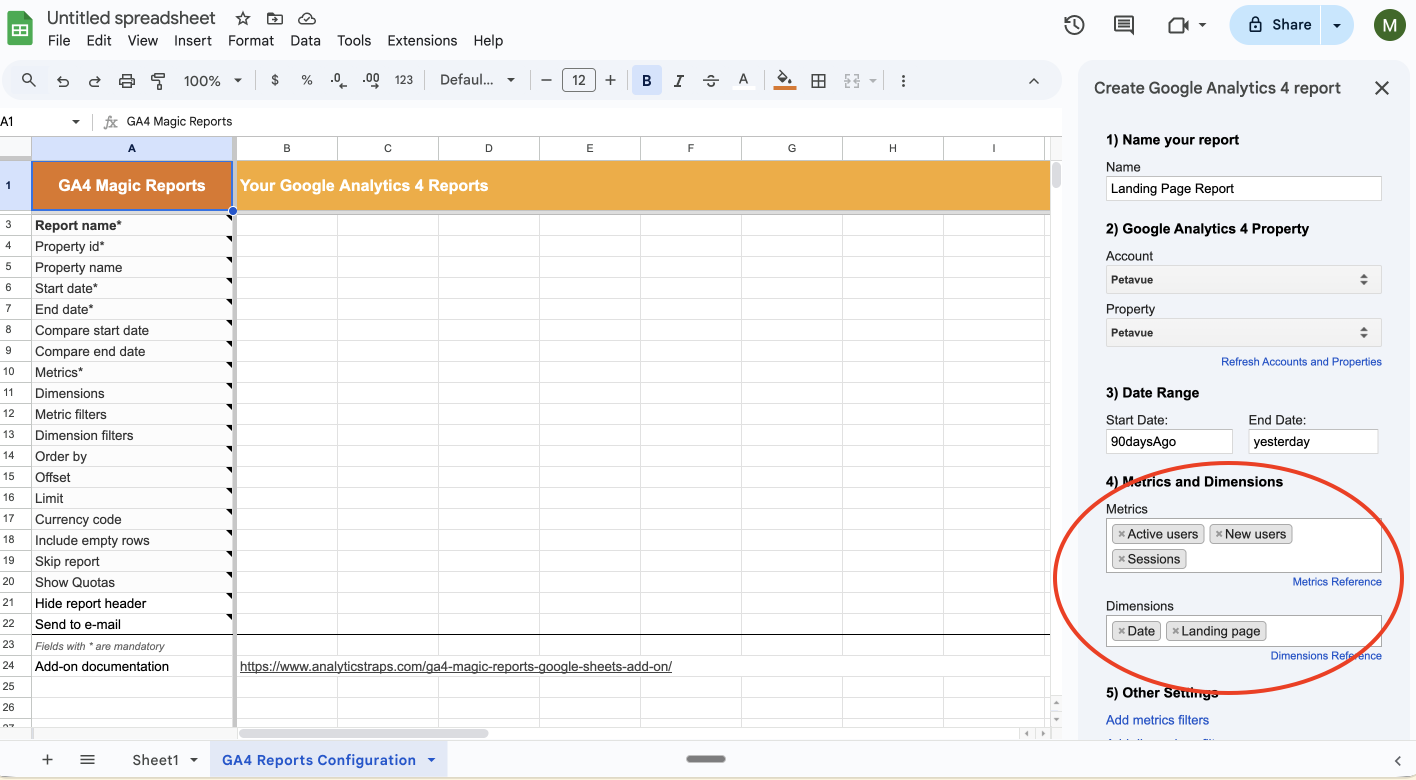The height and width of the screenshot is (780, 1416).
Task: Click the Start Date input field
Action: click(1169, 441)
